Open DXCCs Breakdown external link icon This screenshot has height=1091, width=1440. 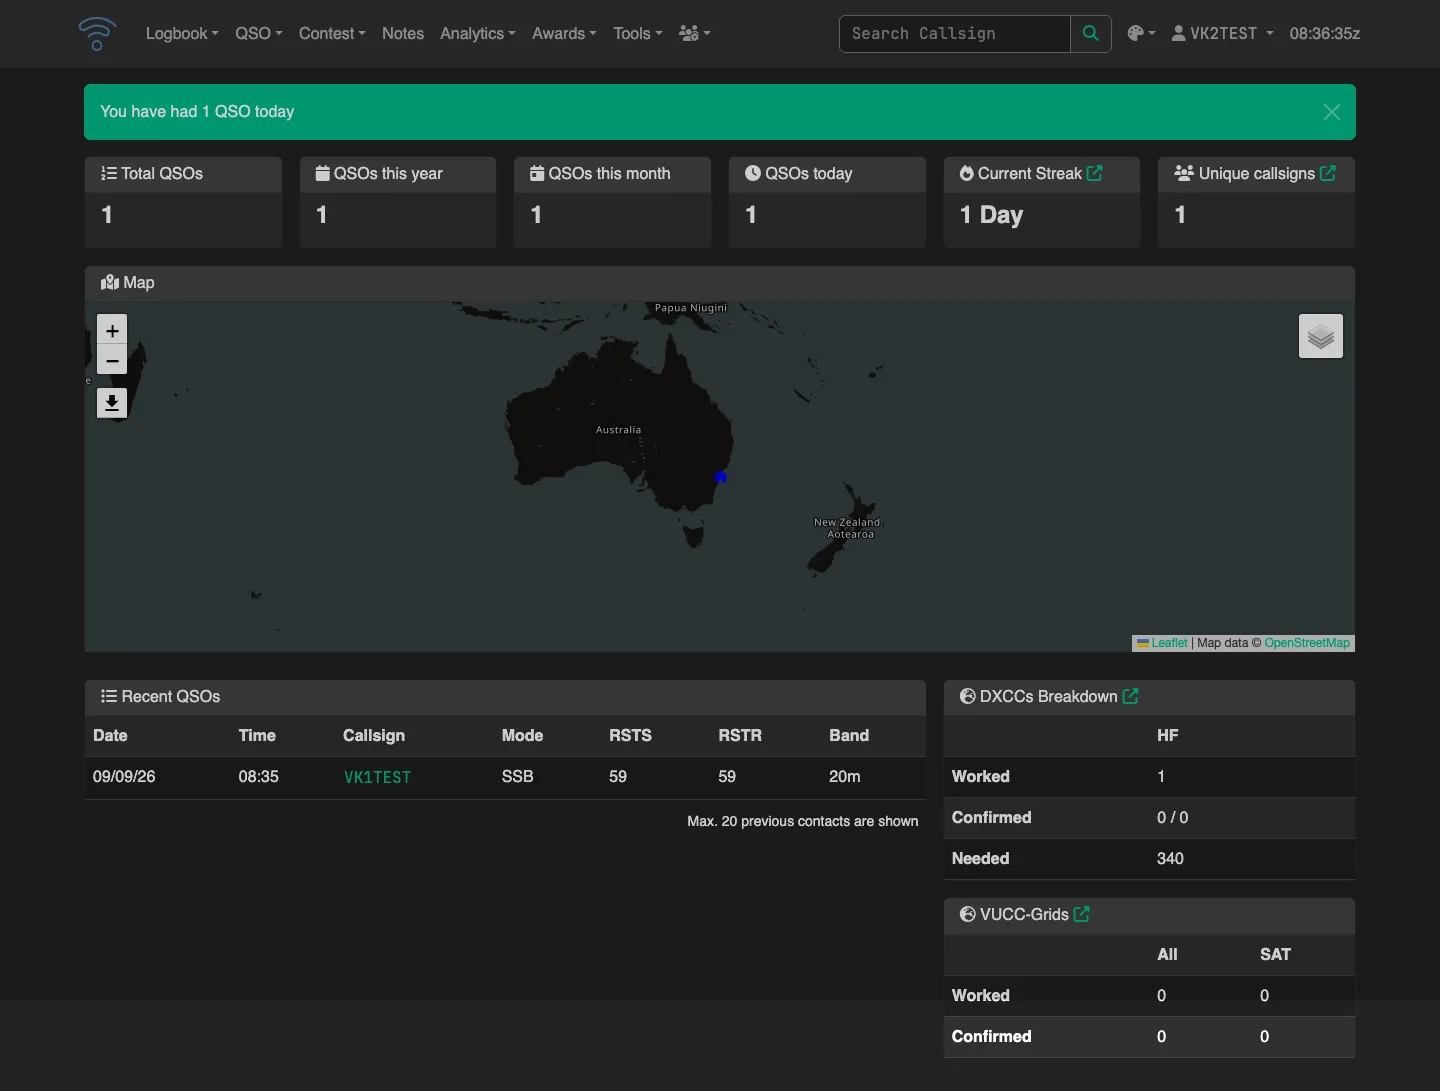coord(1131,696)
